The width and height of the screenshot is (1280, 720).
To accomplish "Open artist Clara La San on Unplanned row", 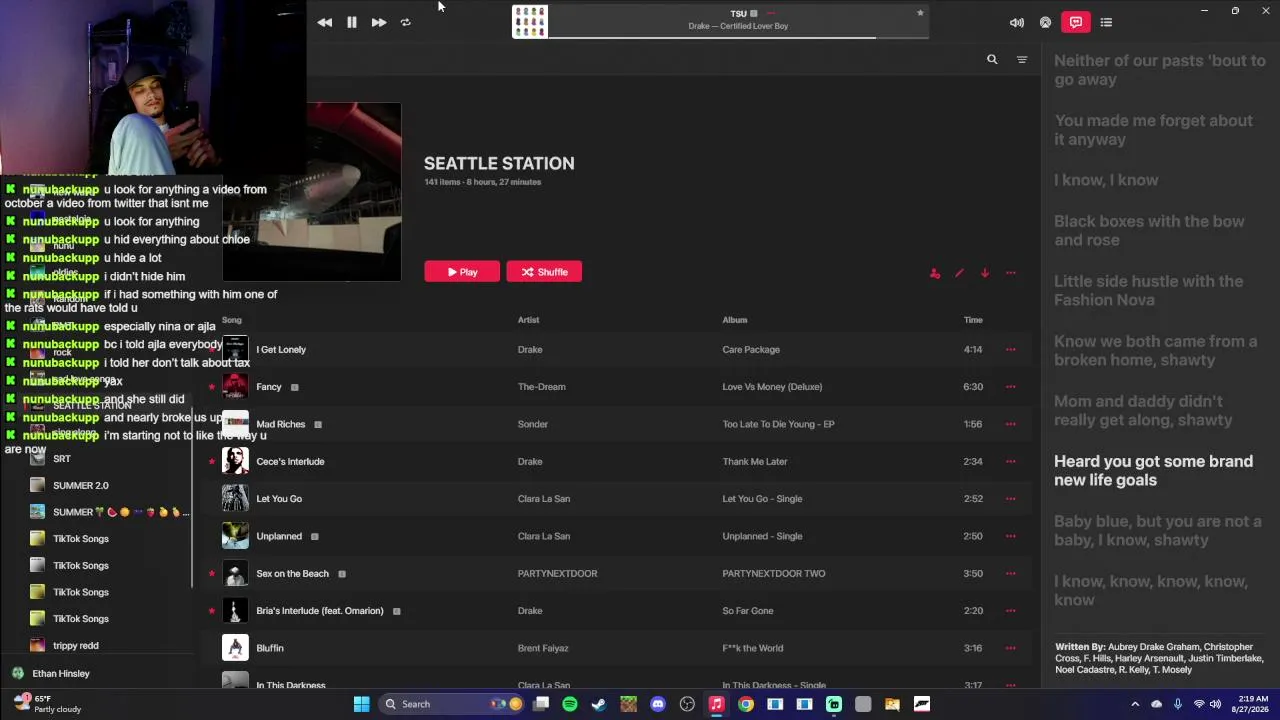I will (544, 536).
